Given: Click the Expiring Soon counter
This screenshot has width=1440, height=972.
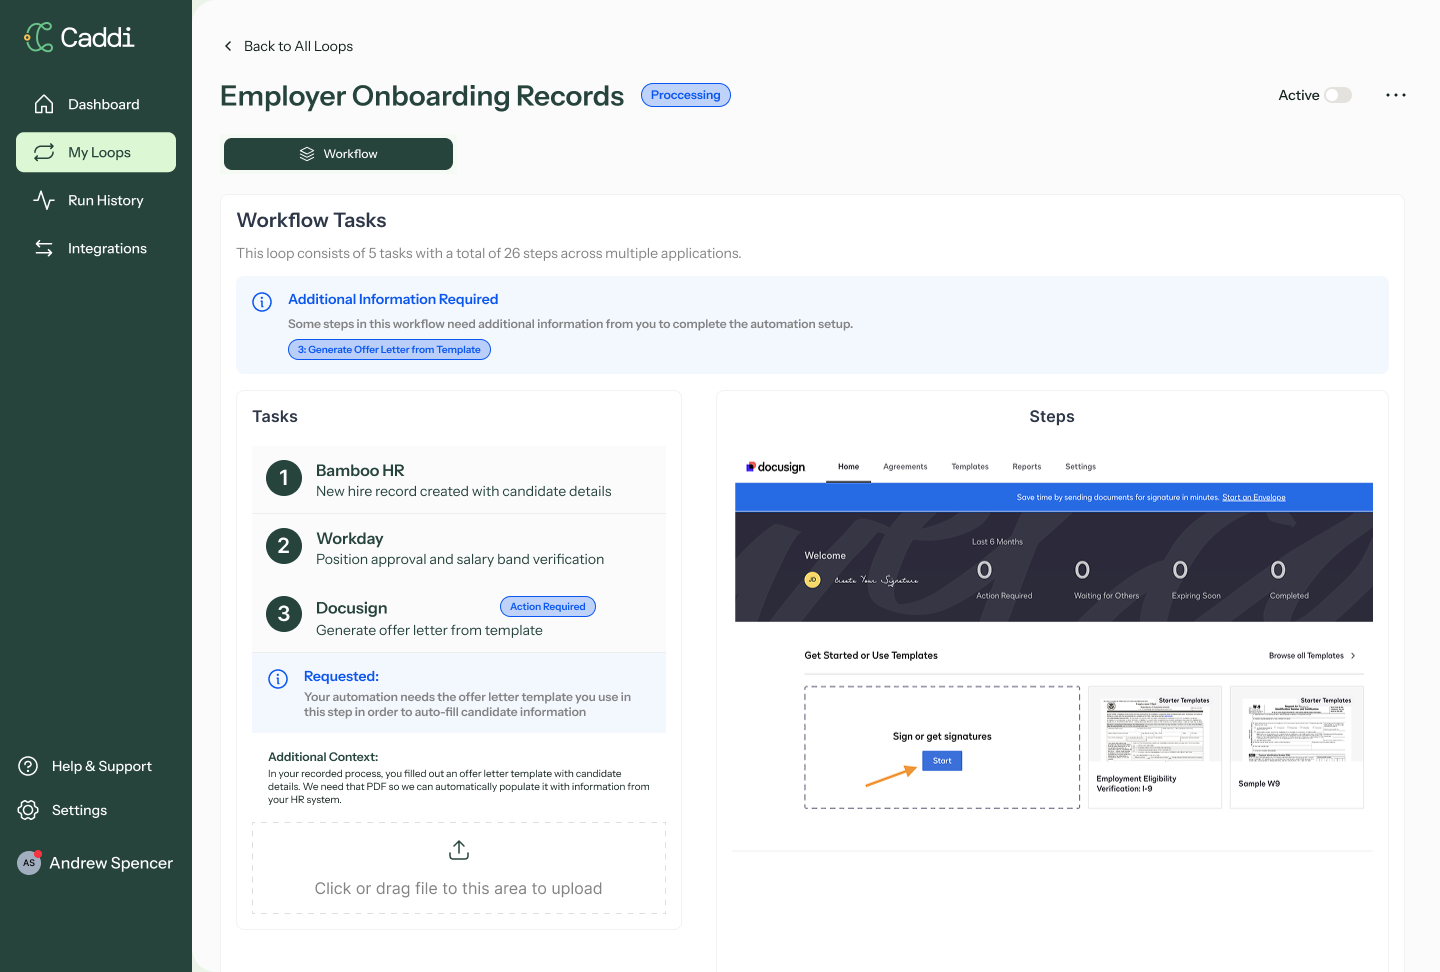Looking at the screenshot, I should [x=1196, y=580].
